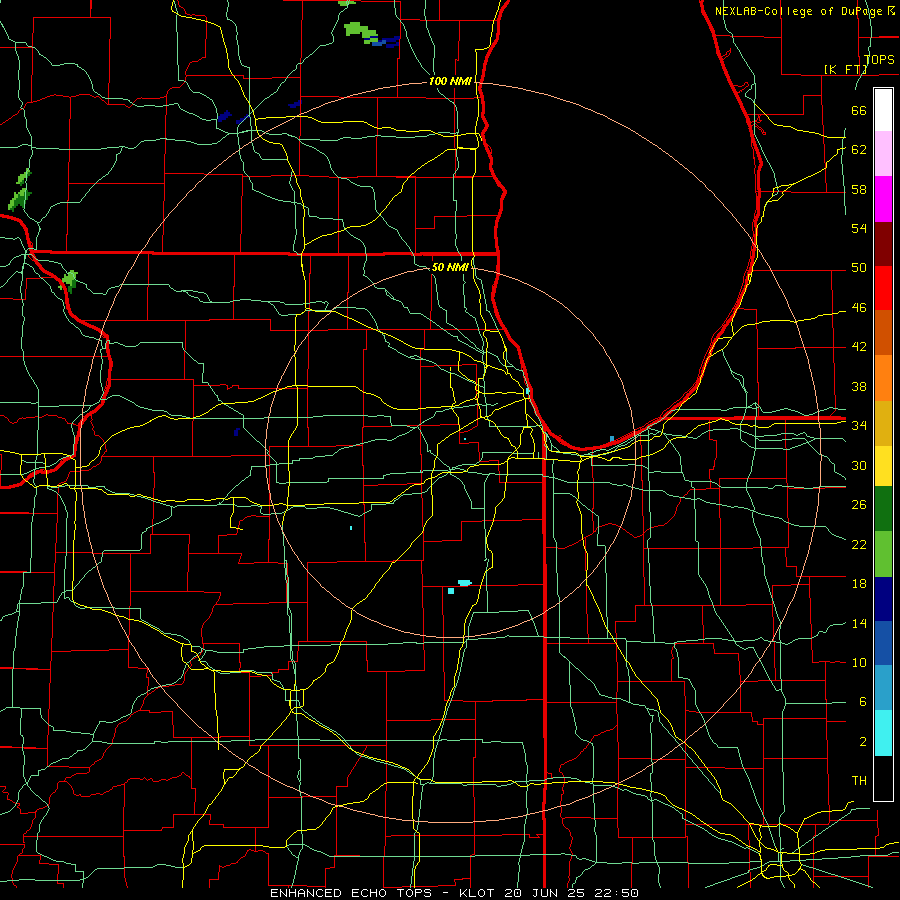The height and width of the screenshot is (900, 900).
Task: Click the light pink swatch on the color scale
Action: tap(883, 154)
